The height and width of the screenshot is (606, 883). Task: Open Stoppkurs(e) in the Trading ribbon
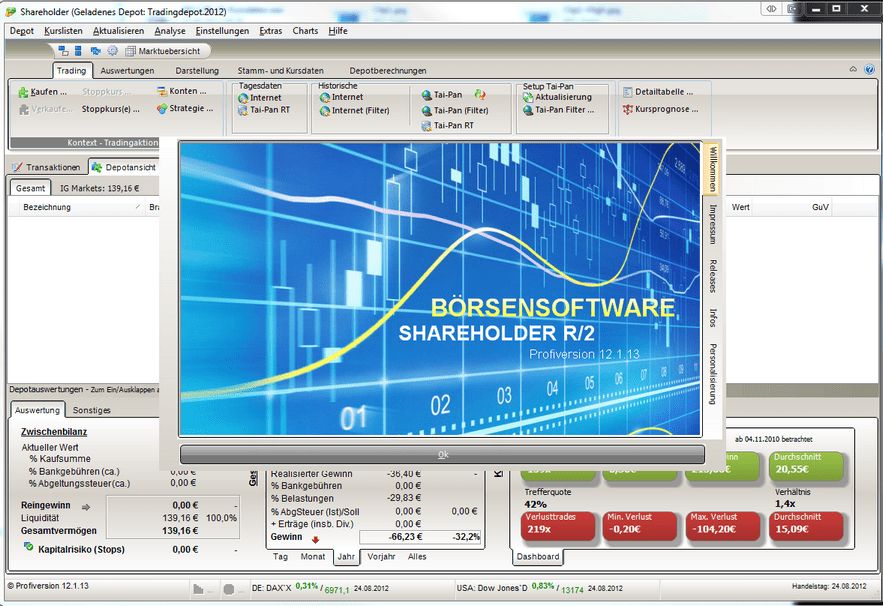pos(110,109)
